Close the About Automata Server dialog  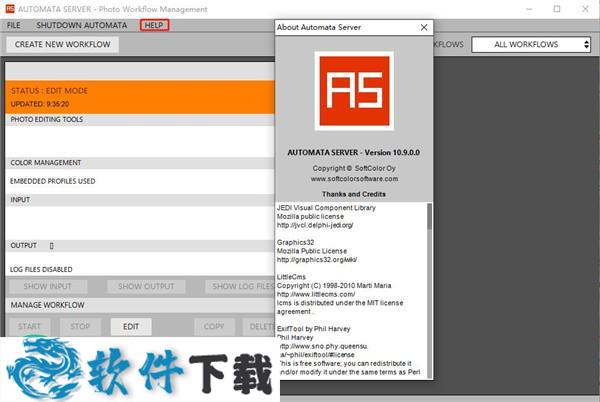[423, 26]
